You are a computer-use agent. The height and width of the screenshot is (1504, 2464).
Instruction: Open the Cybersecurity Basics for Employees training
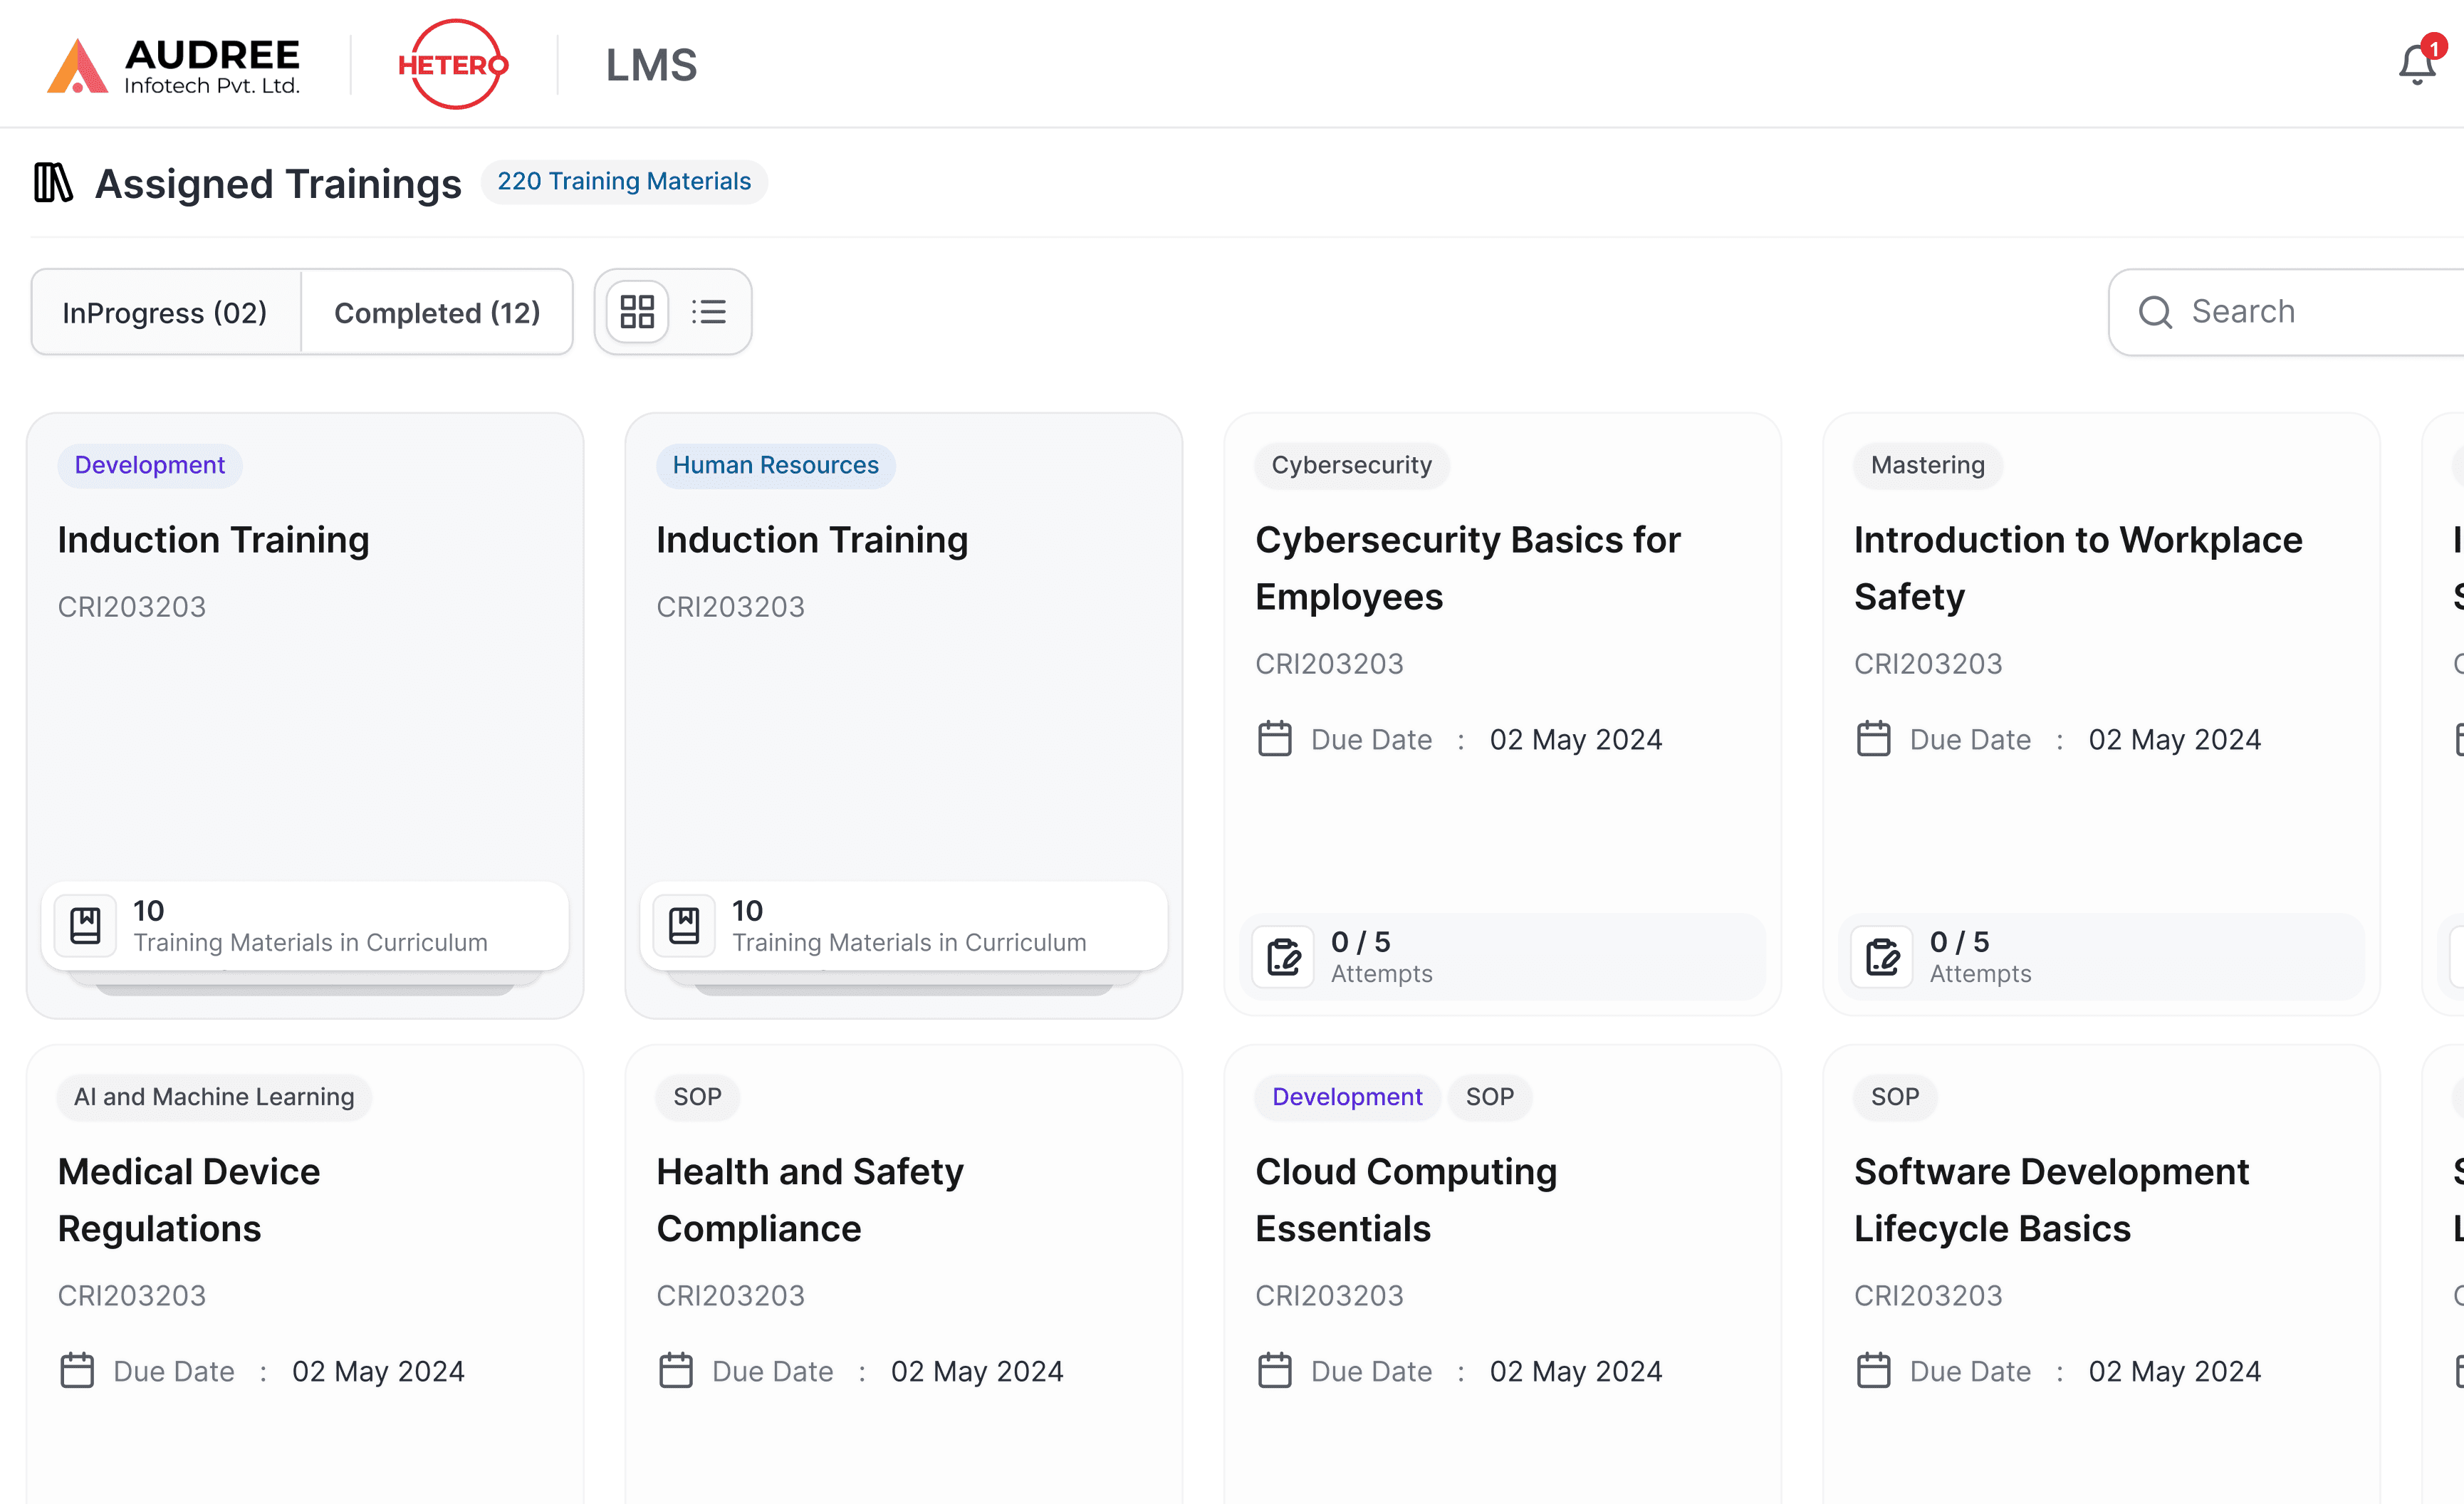1468,567
